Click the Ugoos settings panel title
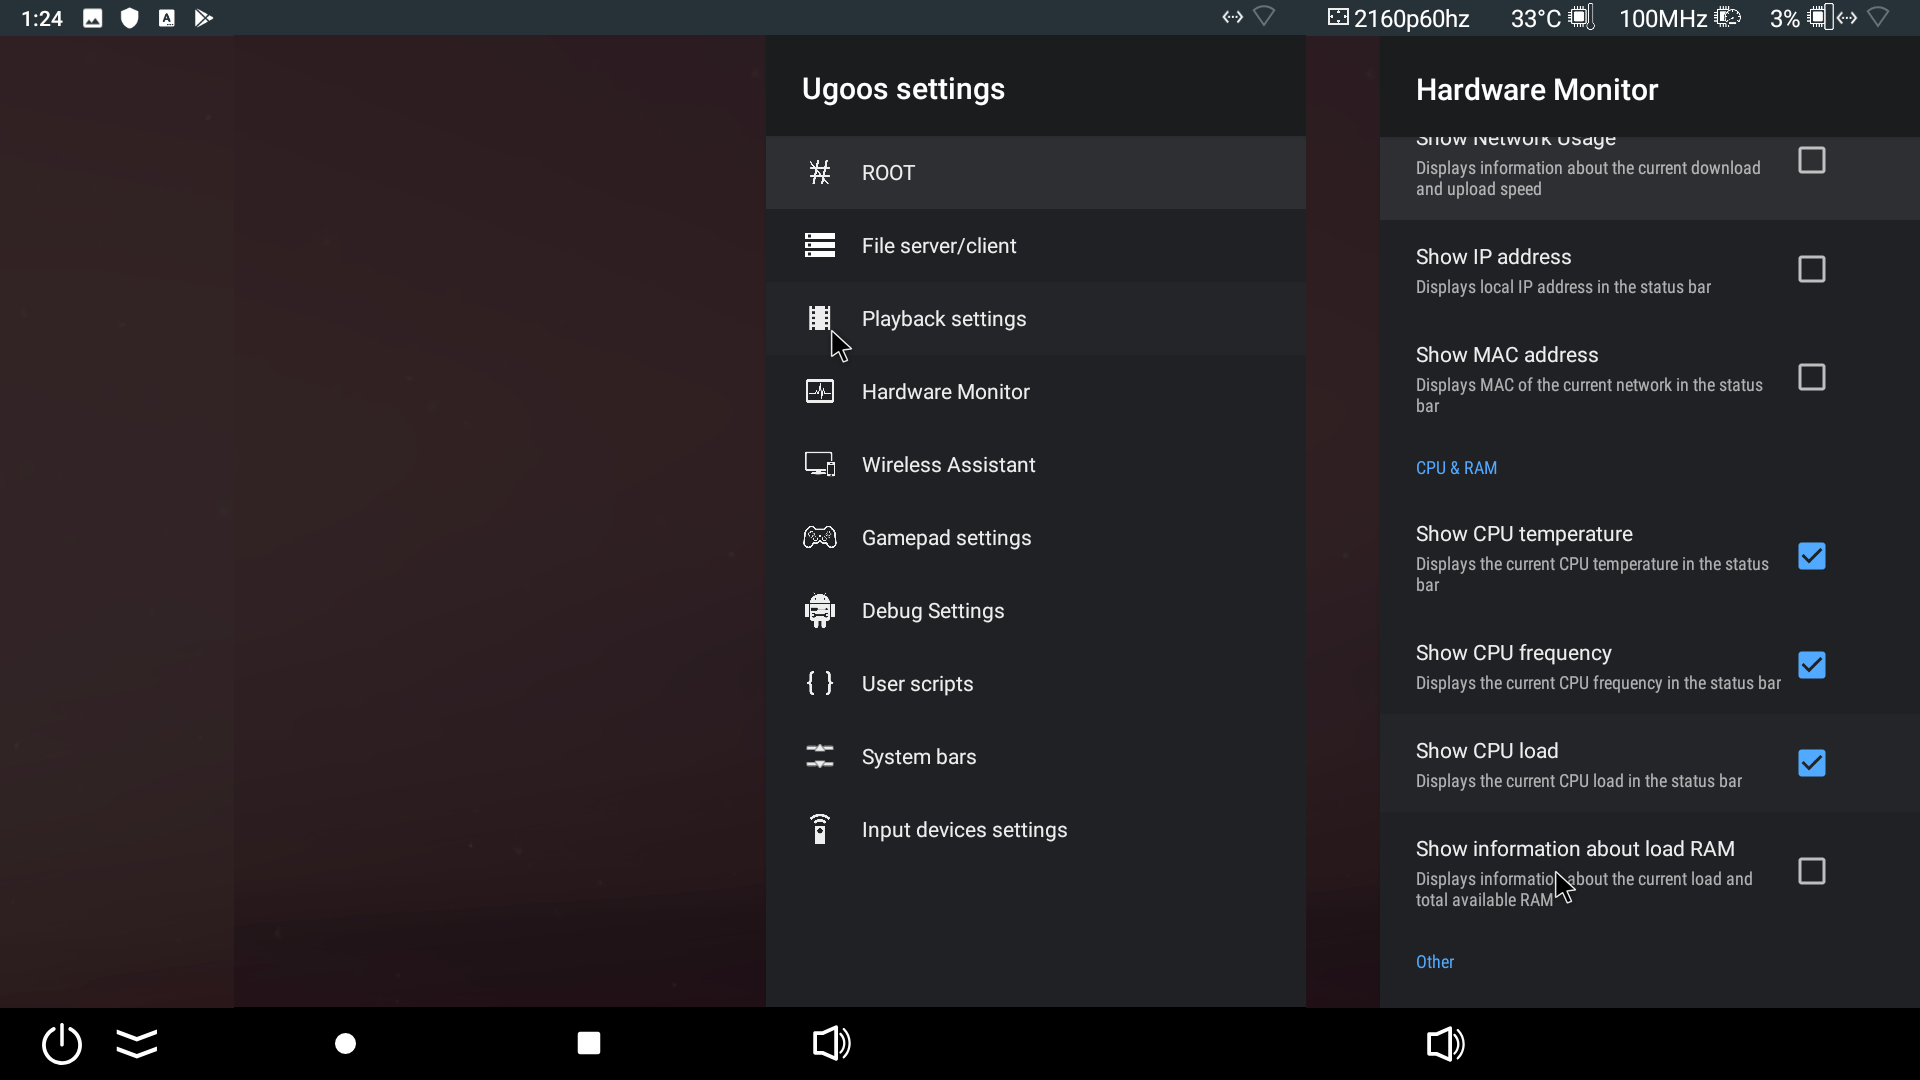The width and height of the screenshot is (1920, 1080). tap(903, 89)
